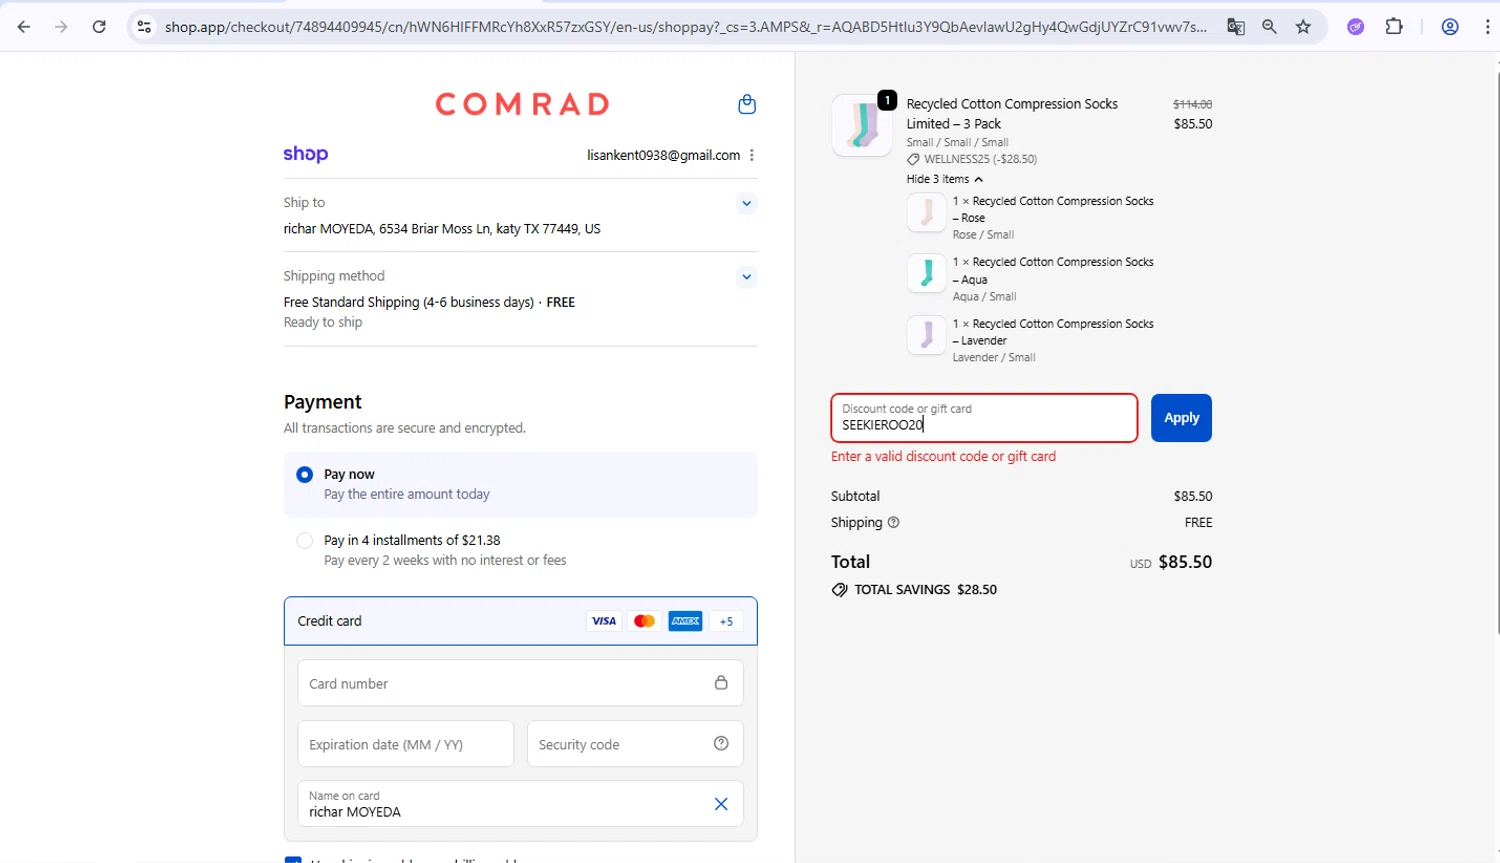Reload the checkout page

[99, 27]
